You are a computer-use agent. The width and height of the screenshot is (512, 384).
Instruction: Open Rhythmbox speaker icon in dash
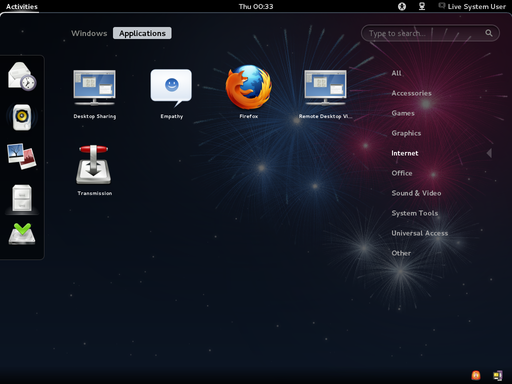22,117
